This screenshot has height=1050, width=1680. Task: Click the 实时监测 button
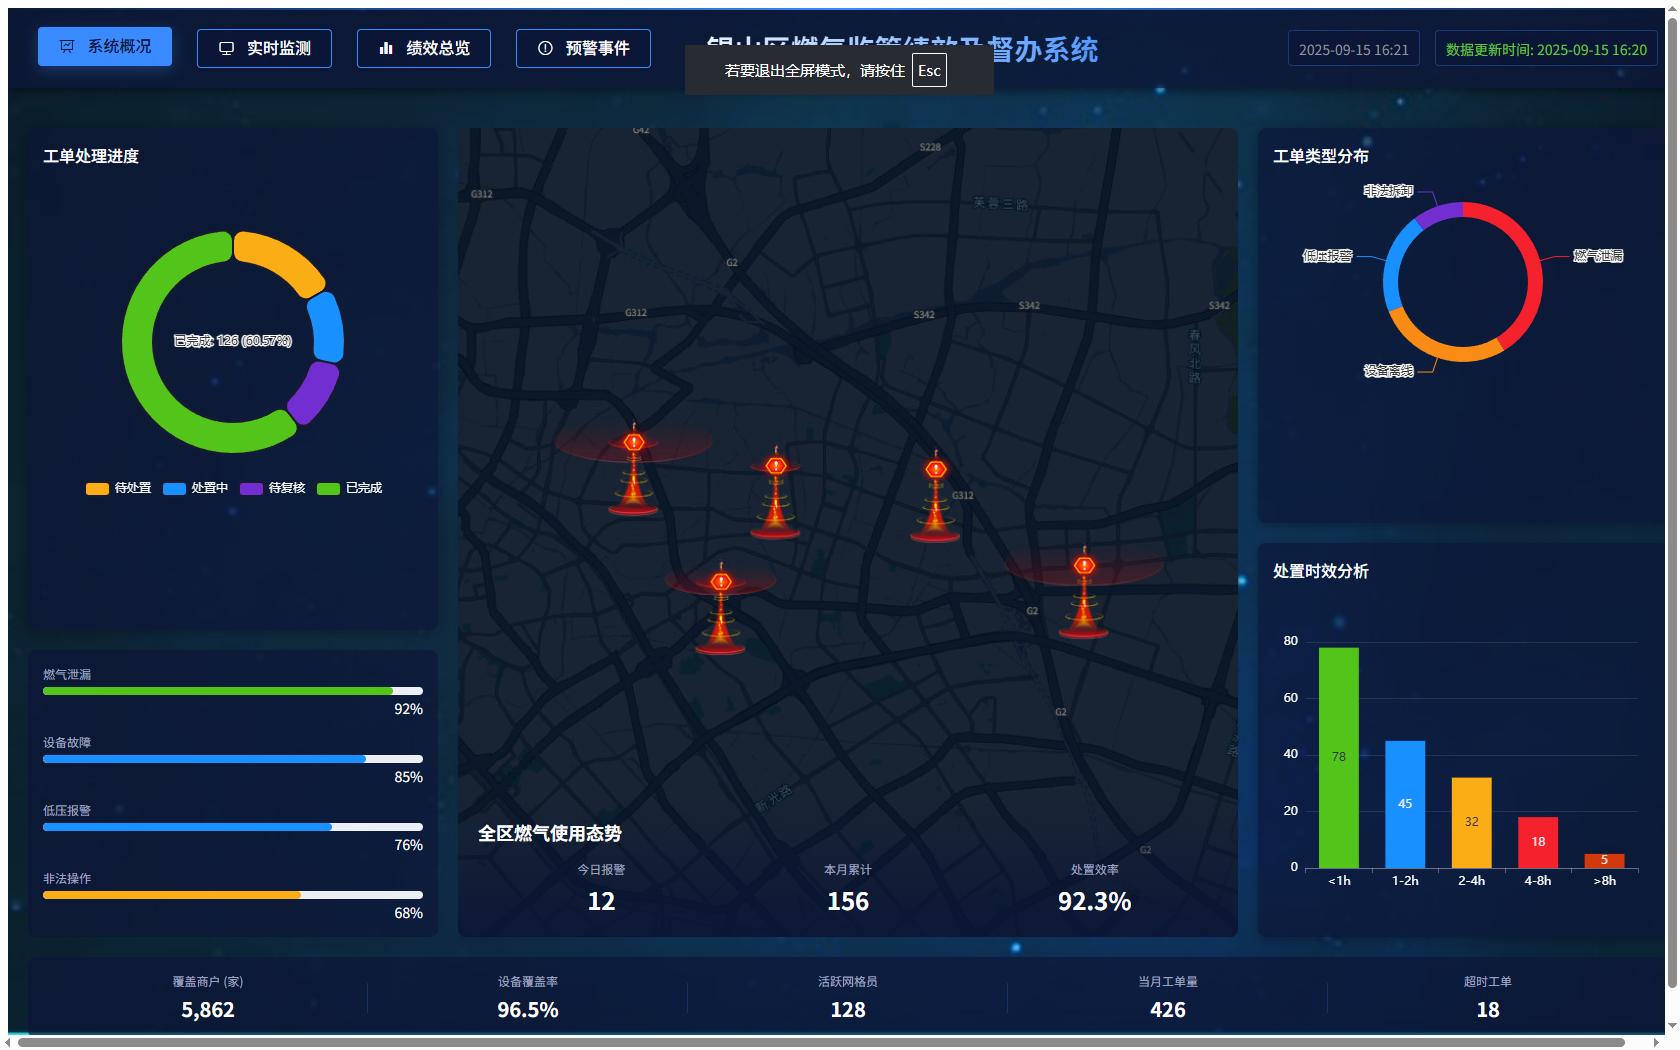coord(264,48)
